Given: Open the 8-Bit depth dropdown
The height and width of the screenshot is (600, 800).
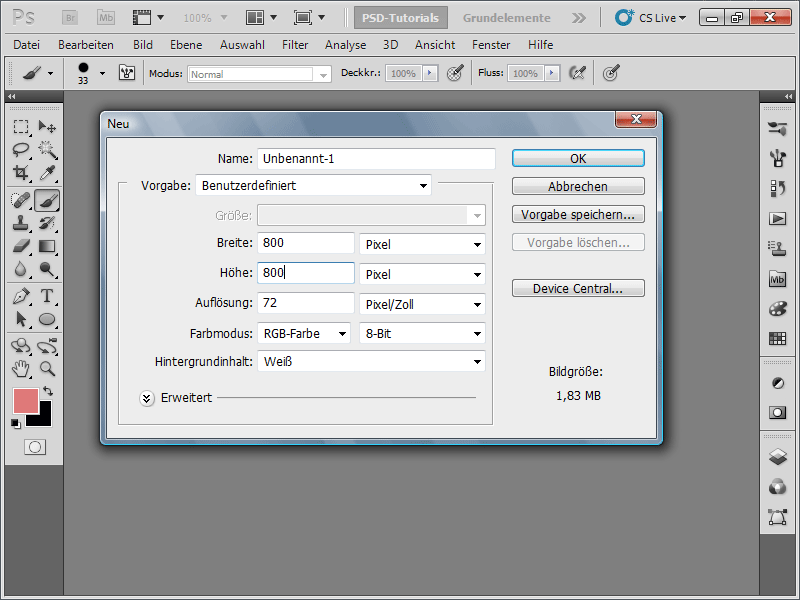Looking at the screenshot, I should [x=422, y=334].
